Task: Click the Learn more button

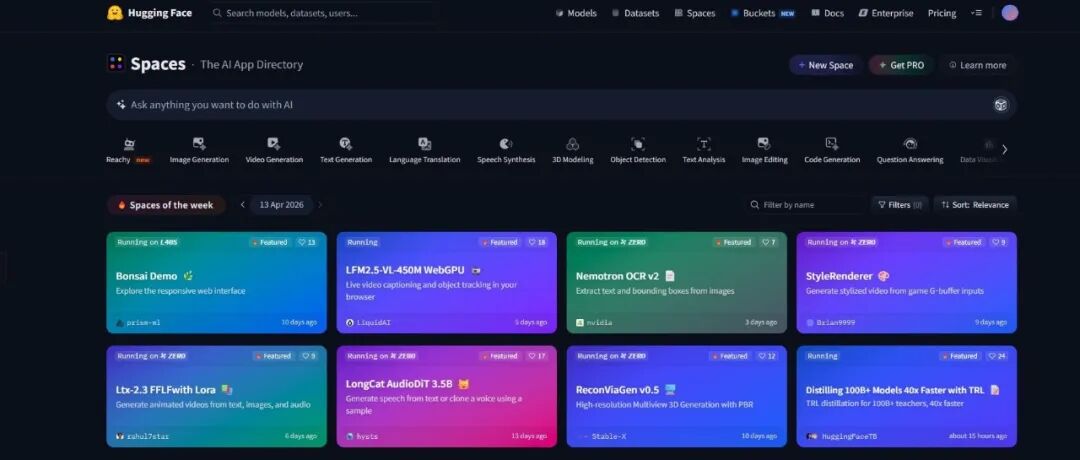Action: [977, 65]
